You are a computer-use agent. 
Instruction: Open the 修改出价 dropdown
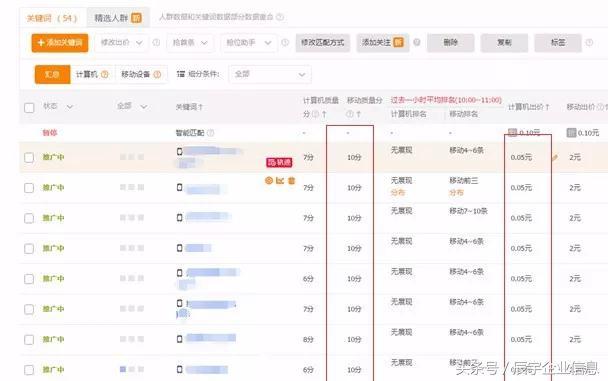point(121,43)
